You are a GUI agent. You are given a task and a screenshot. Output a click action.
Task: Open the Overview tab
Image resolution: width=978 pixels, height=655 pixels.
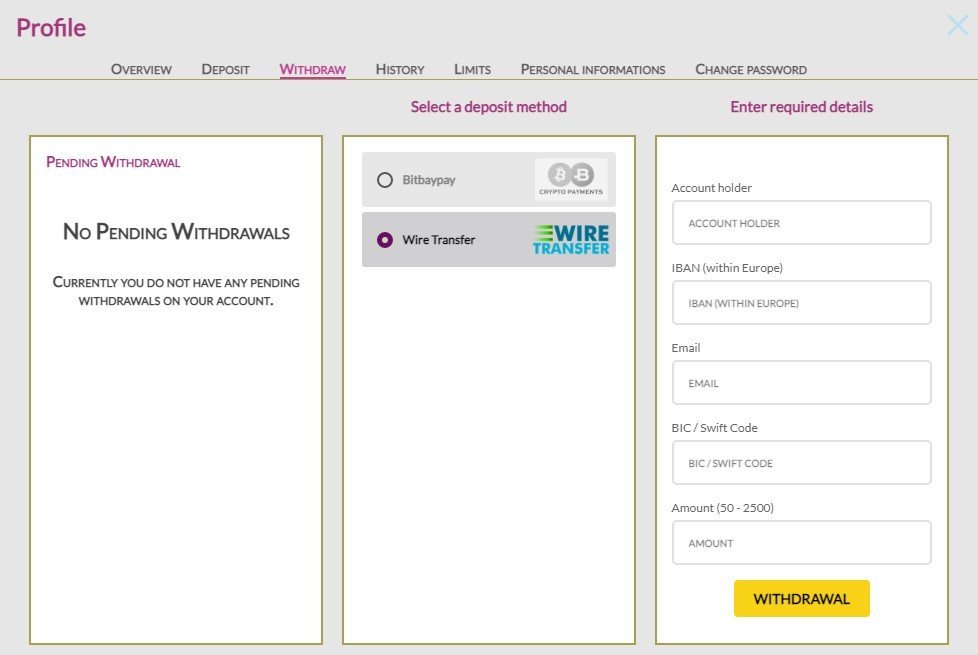point(141,69)
